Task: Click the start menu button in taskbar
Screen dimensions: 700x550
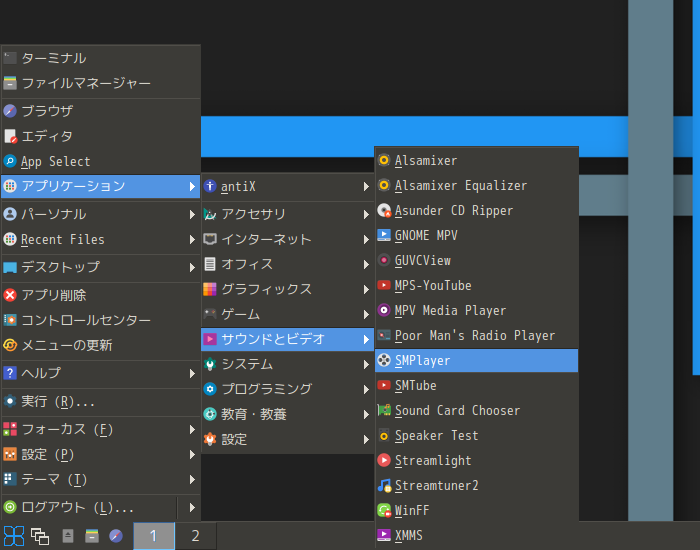Action: pos(14,536)
